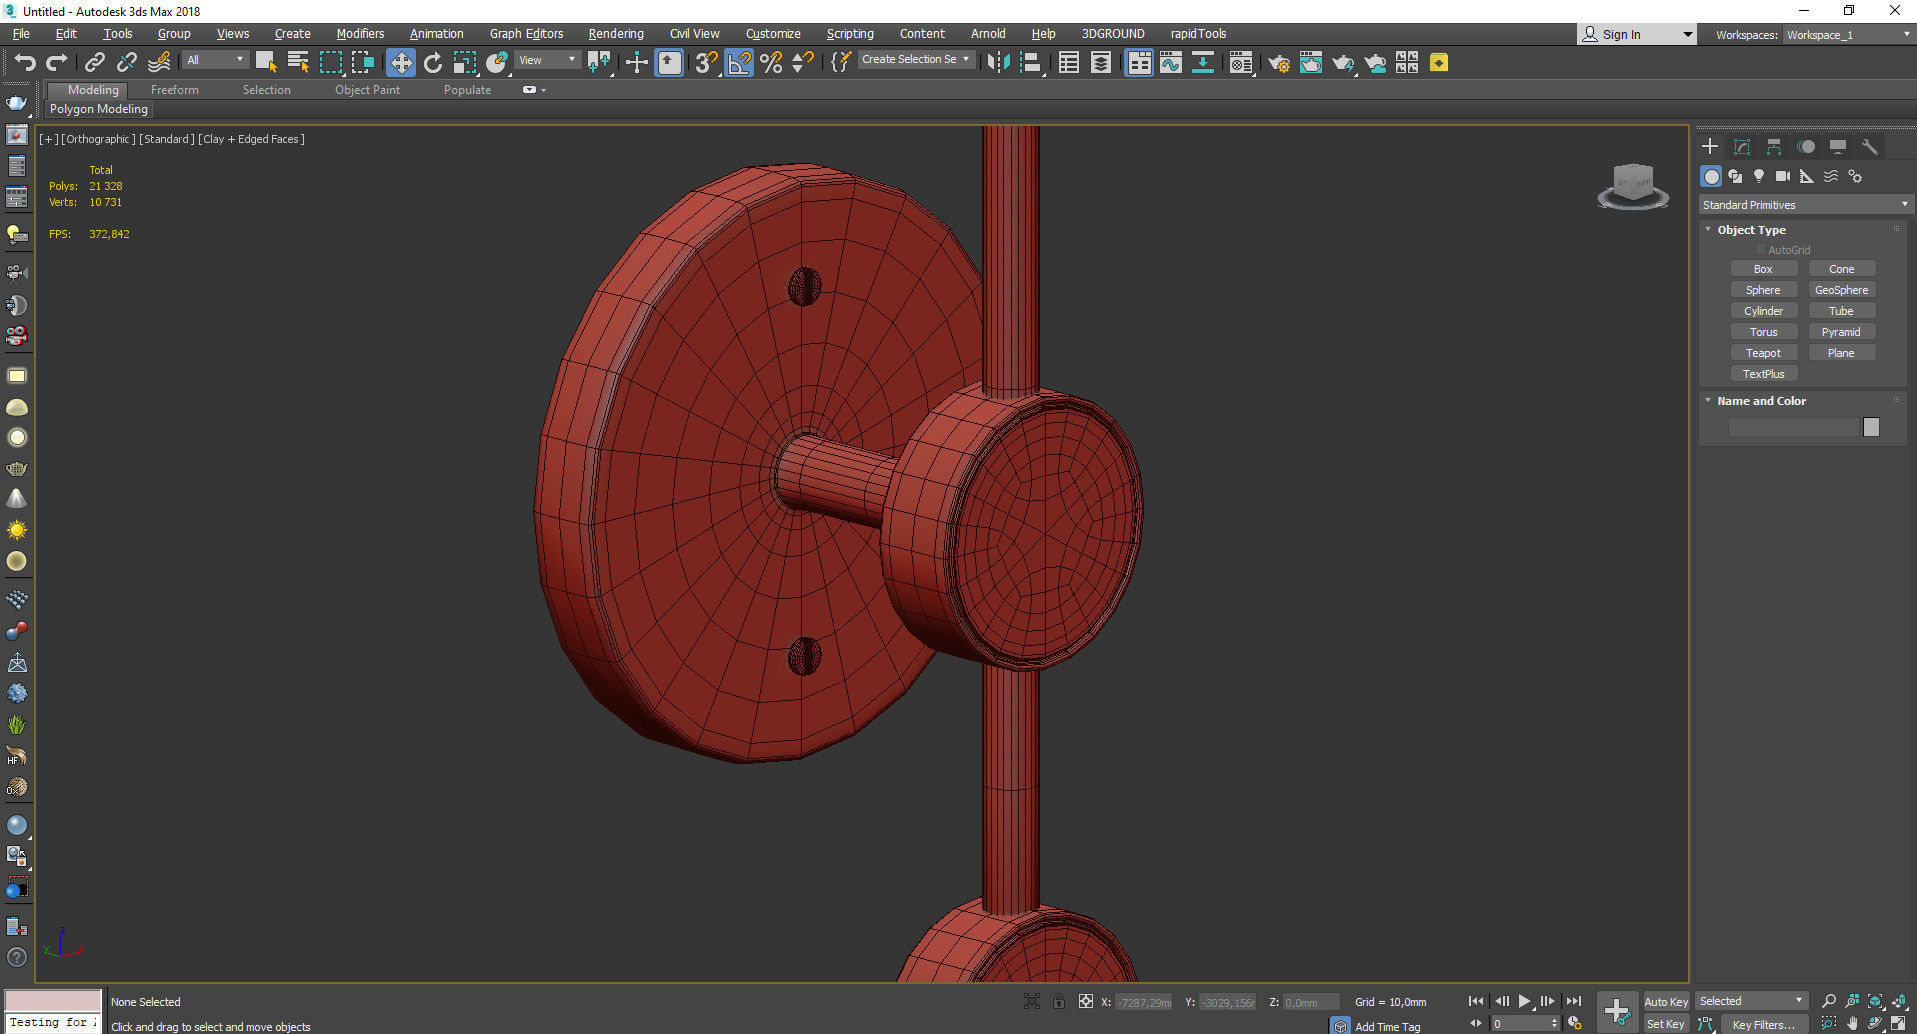Open the reference coordinate View dropdown
The width and height of the screenshot is (1917, 1034).
[547, 60]
